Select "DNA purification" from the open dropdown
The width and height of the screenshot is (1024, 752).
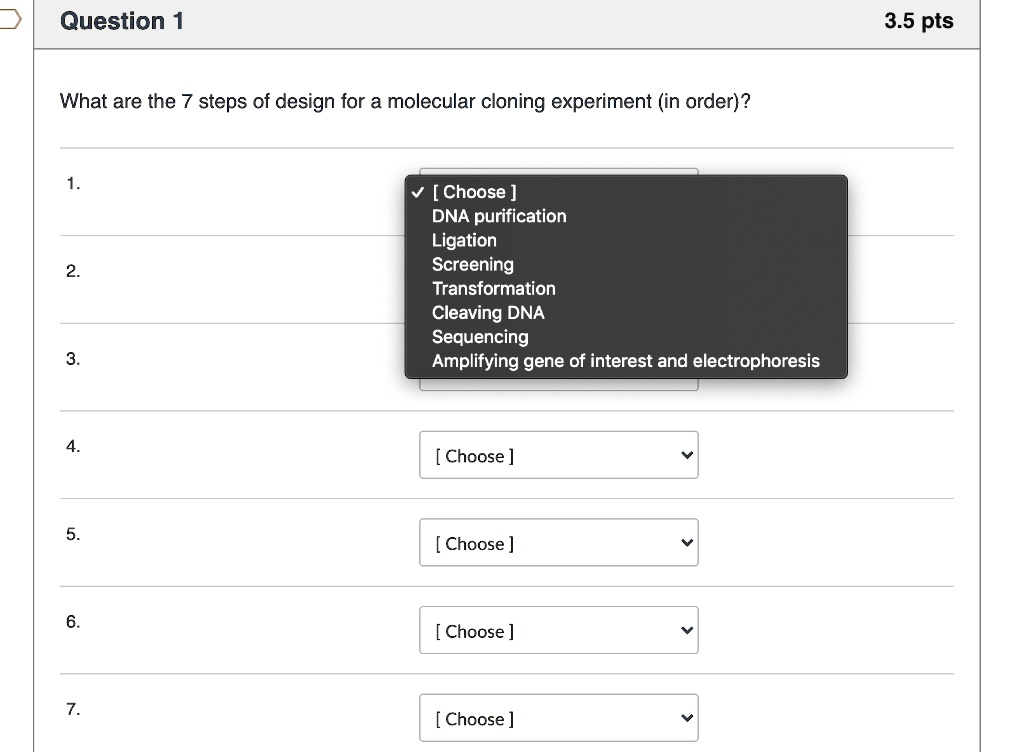pos(498,216)
